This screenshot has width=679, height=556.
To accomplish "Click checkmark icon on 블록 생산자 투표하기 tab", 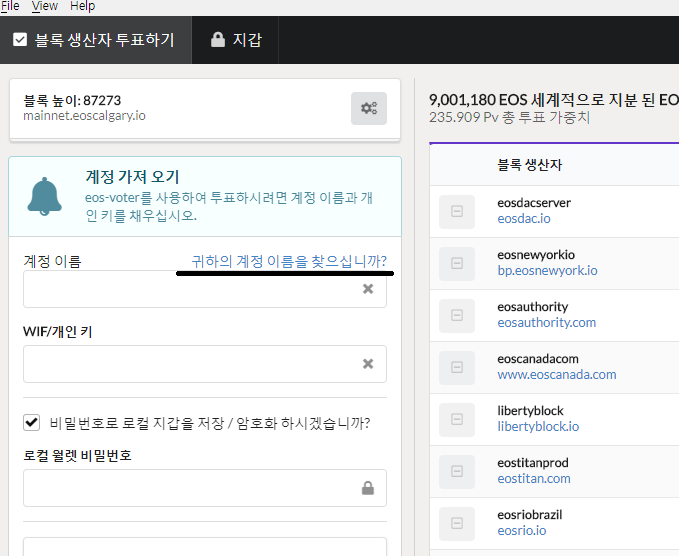I will coord(20,39).
